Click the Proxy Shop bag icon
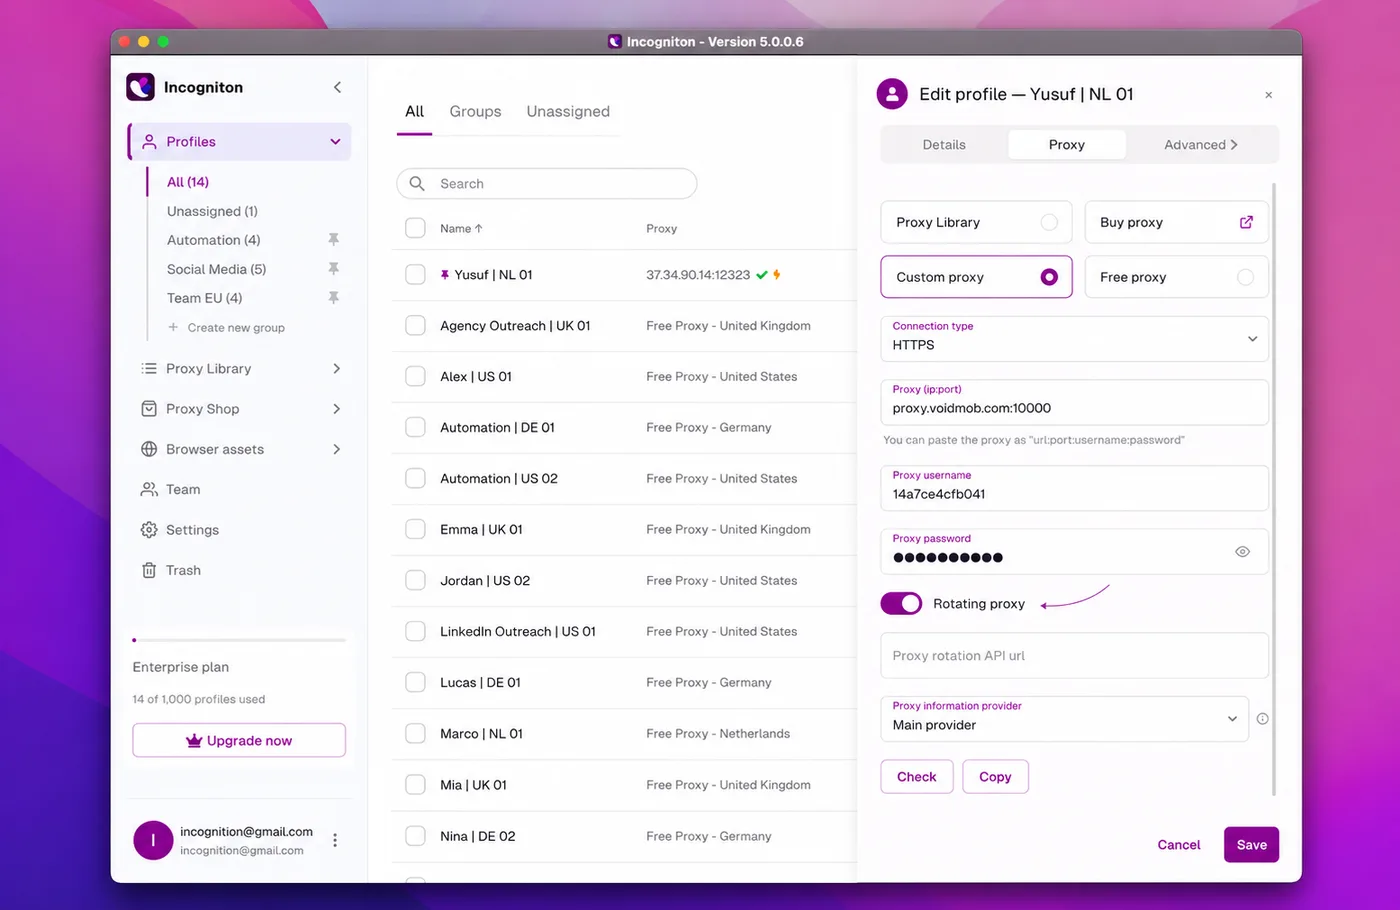The width and height of the screenshot is (1400, 910). (x=149, y=409)
